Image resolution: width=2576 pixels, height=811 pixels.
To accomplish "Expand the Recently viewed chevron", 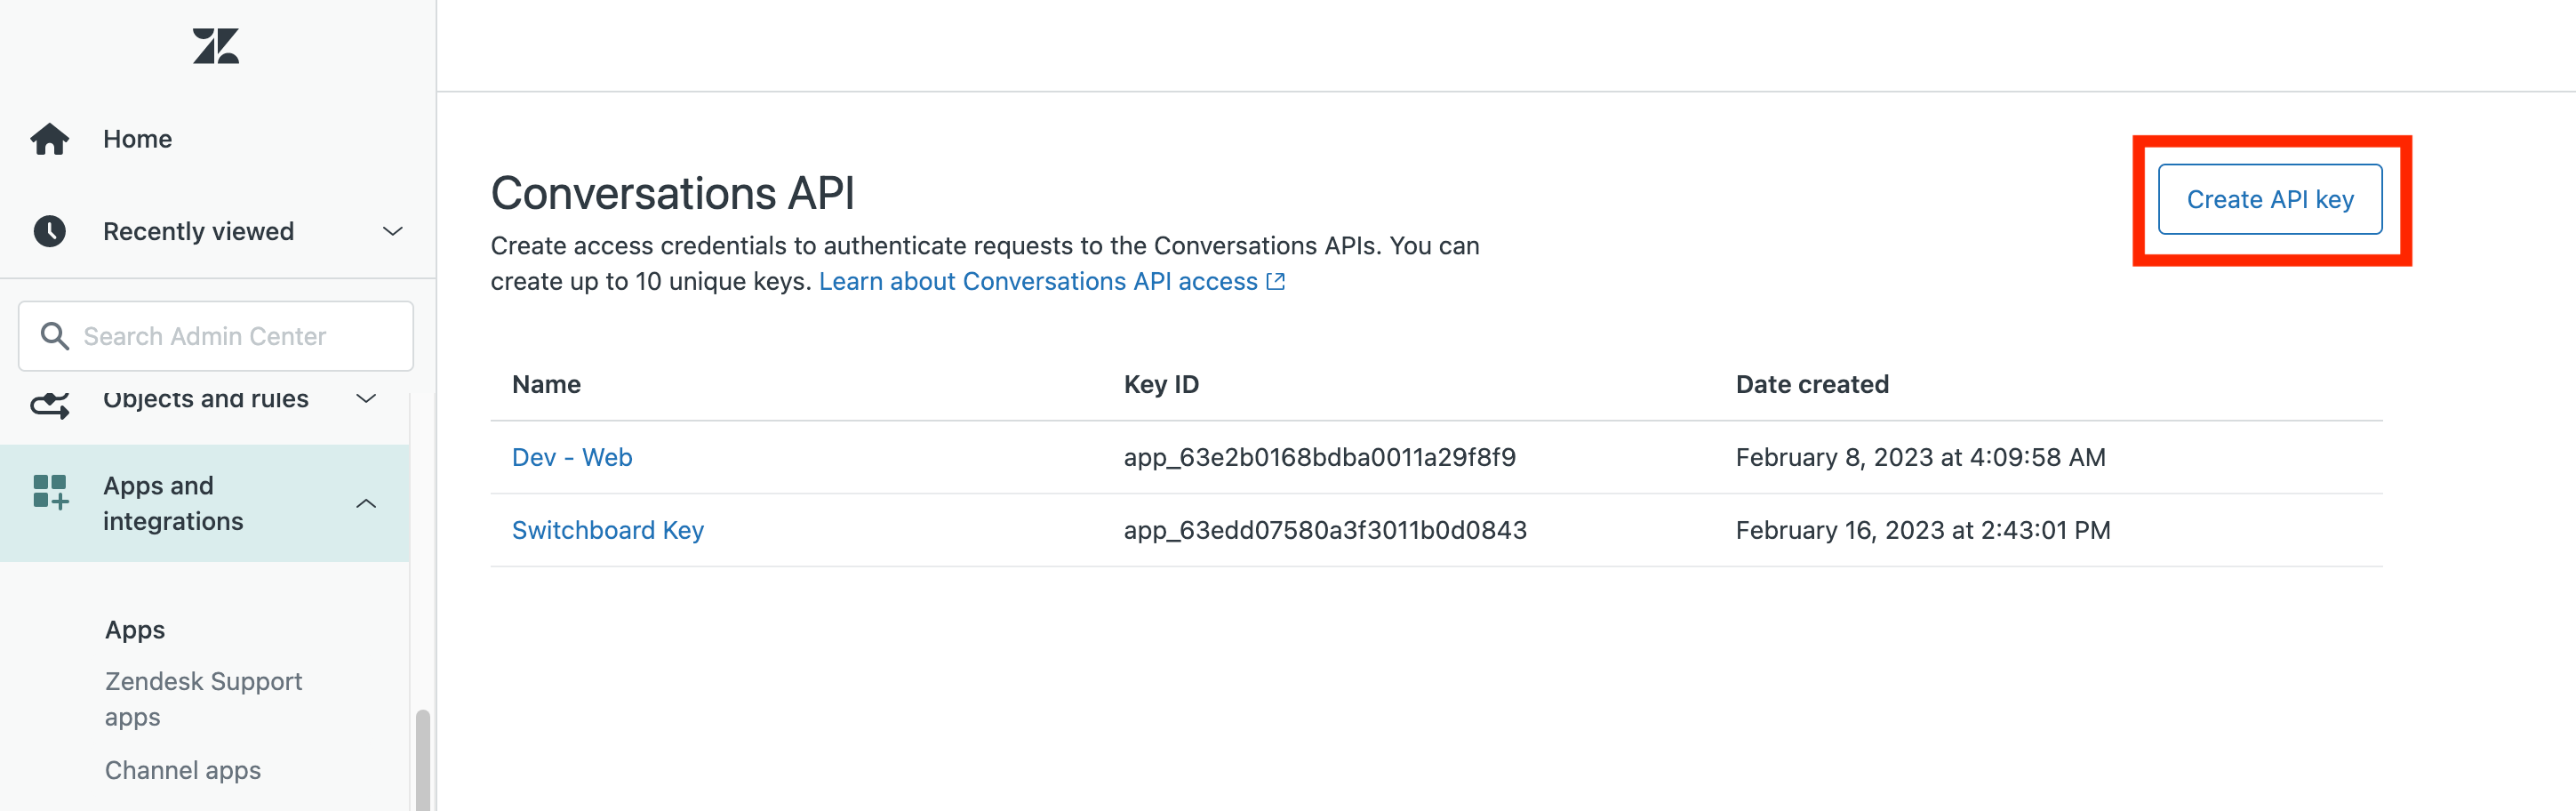I will pos(393,231).
